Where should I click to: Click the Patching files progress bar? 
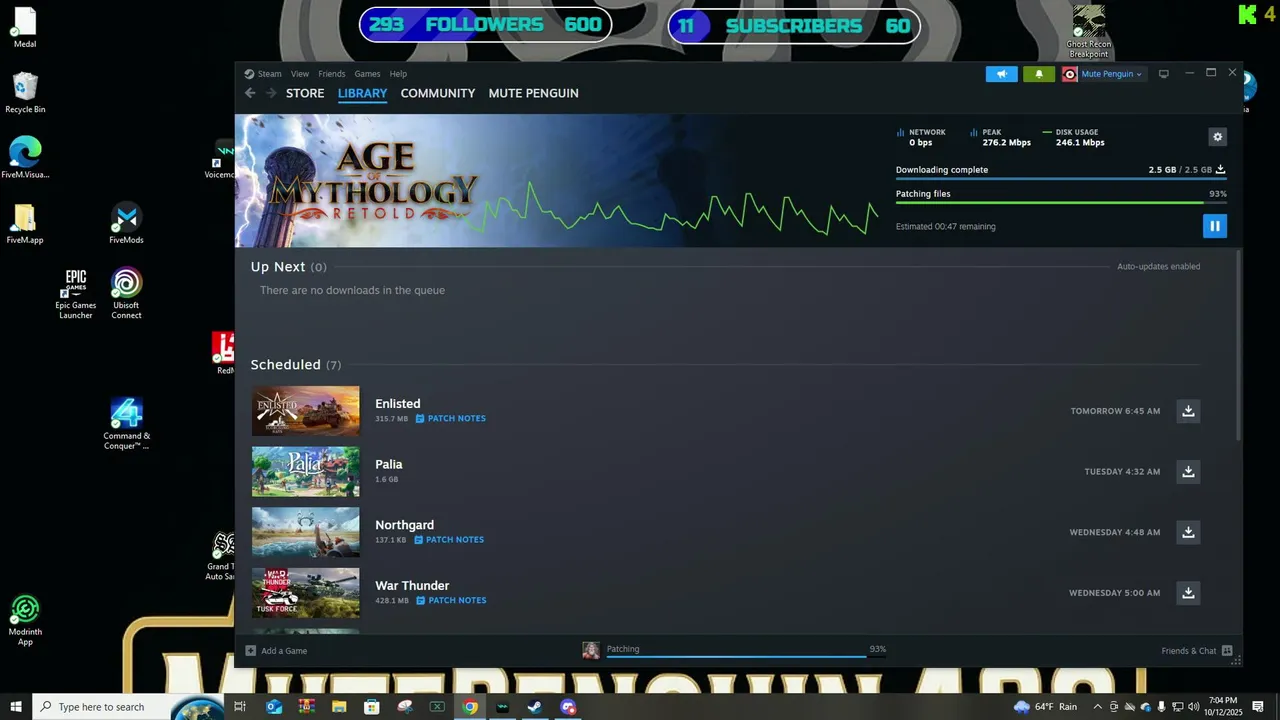coord(1061,203)
